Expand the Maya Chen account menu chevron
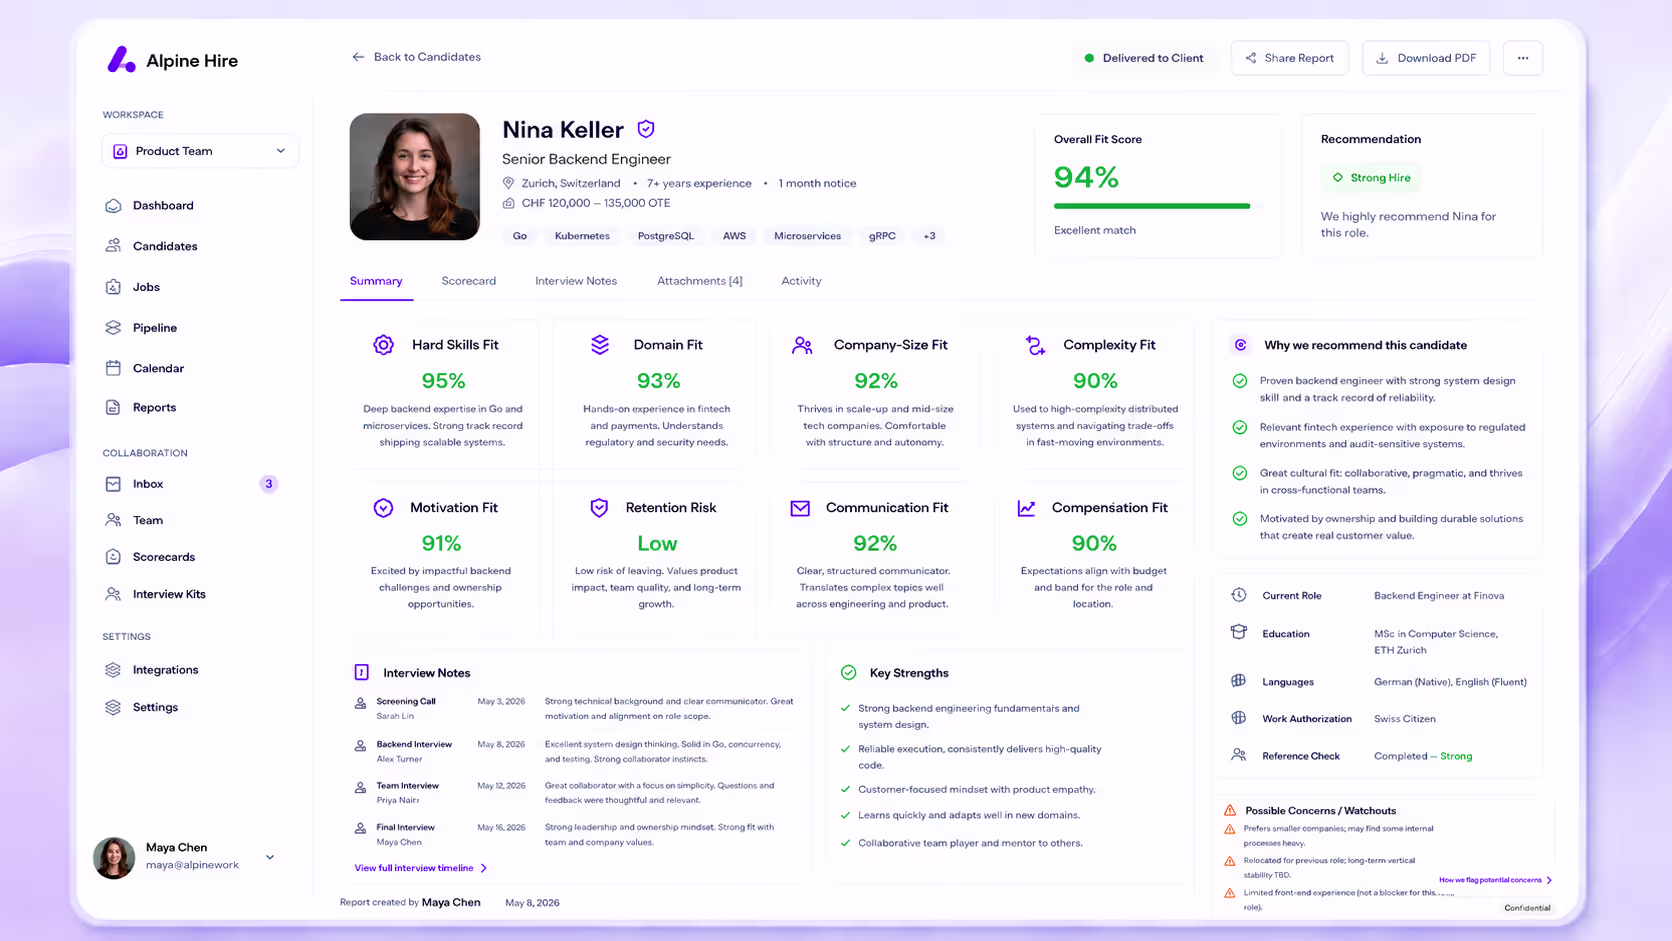The height and width of the screenshot is (941, 1672). tap(270, 857)
